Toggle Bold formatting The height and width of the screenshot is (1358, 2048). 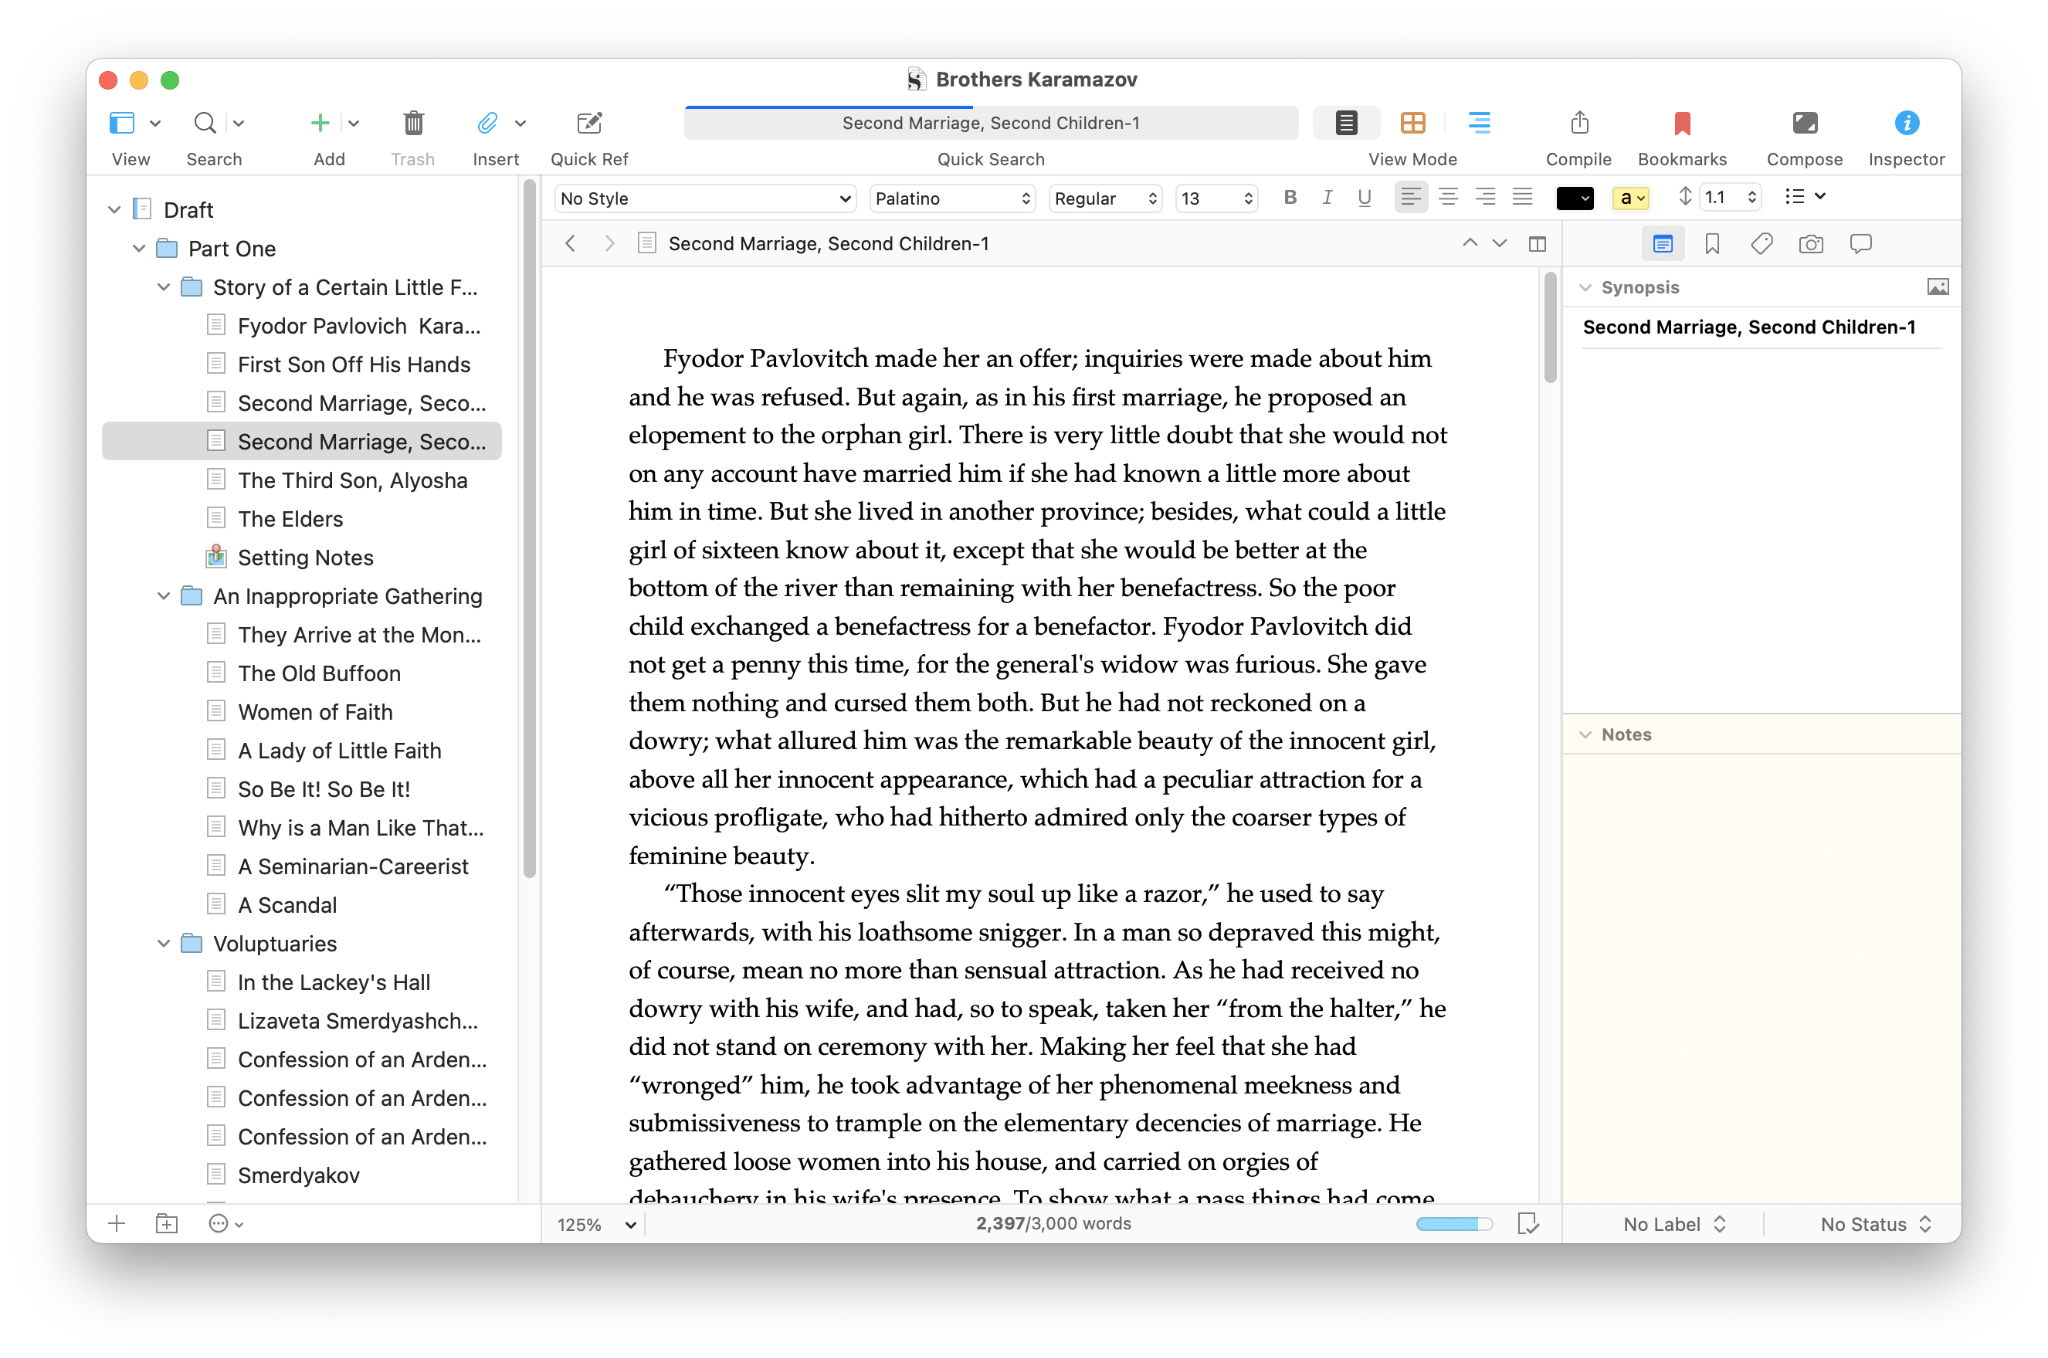(x=1290, y=198)
